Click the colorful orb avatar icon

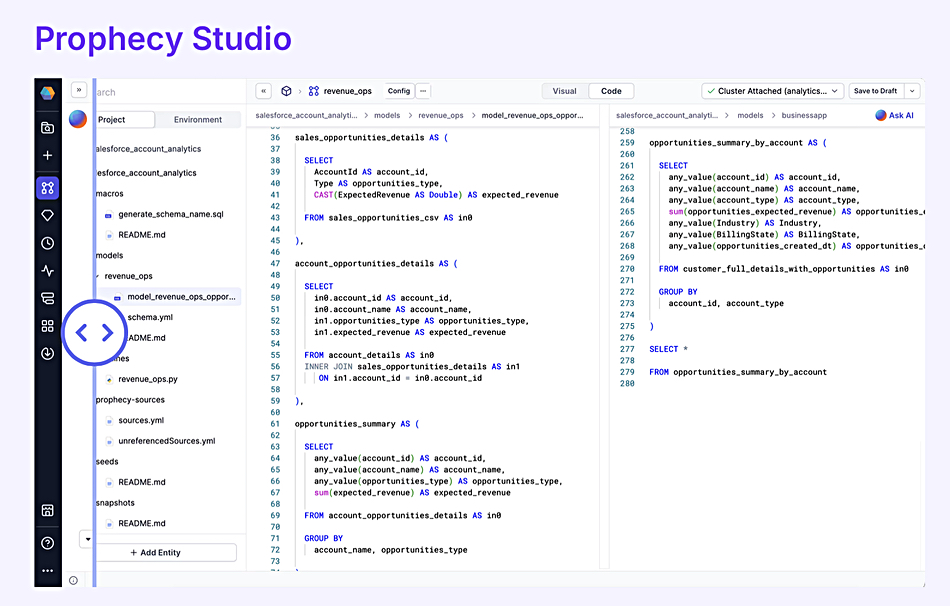(78, 119)
